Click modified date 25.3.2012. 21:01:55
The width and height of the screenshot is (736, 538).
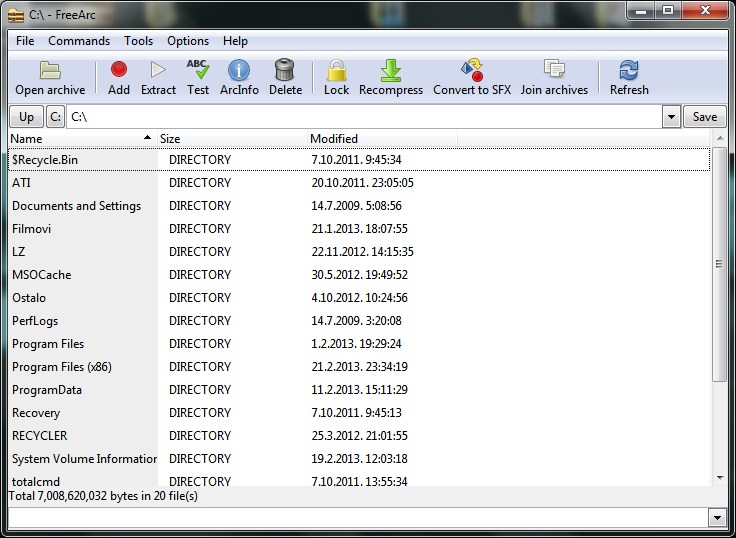point(360,436)
